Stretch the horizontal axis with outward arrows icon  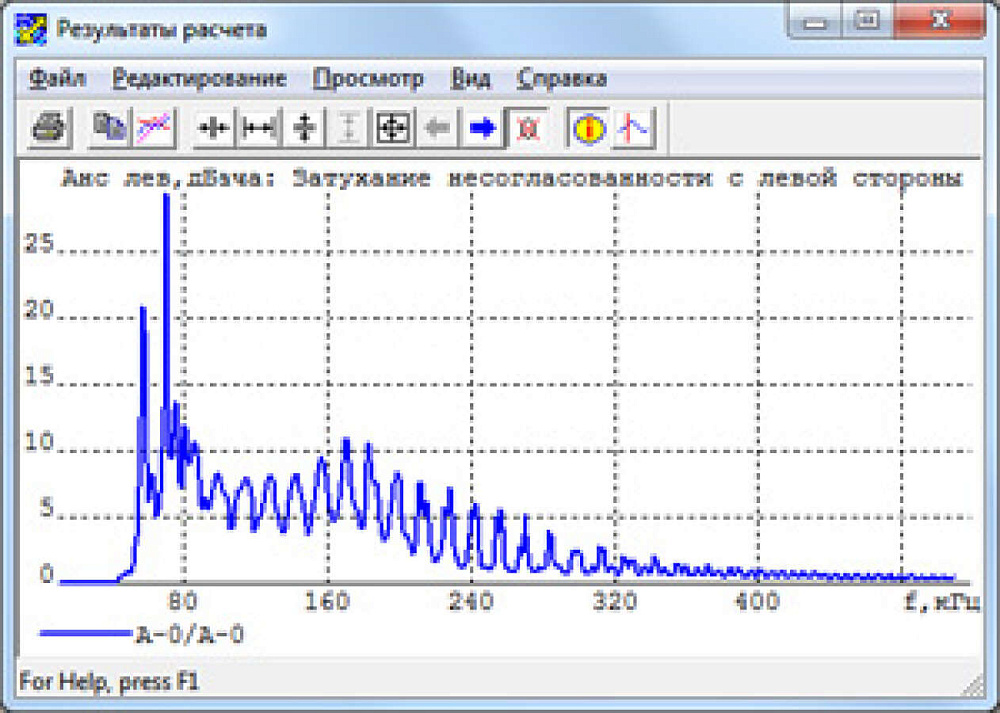[260, 127]
